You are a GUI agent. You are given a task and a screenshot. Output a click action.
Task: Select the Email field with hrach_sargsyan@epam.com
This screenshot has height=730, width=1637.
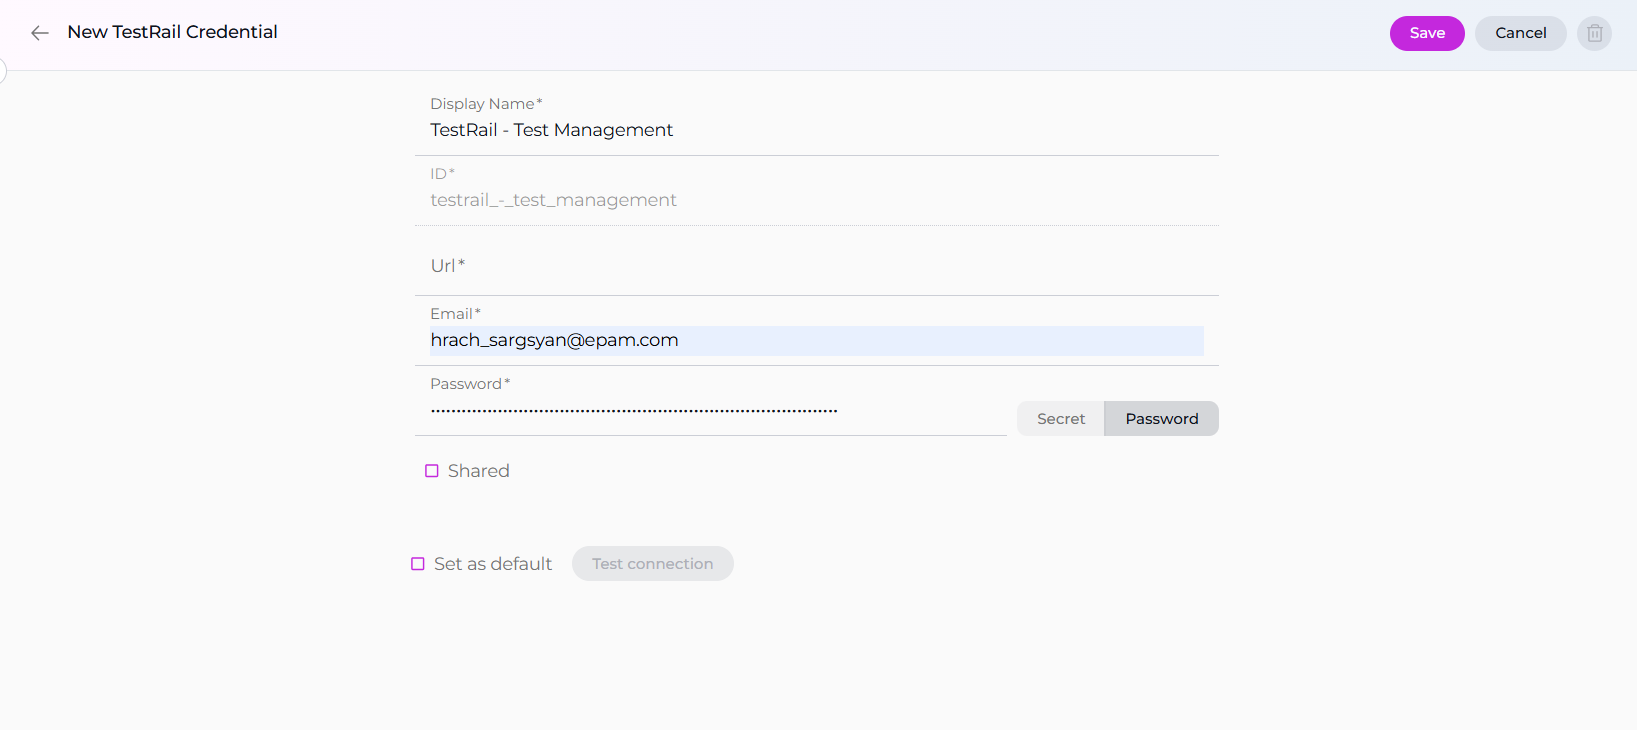[815, 341]
